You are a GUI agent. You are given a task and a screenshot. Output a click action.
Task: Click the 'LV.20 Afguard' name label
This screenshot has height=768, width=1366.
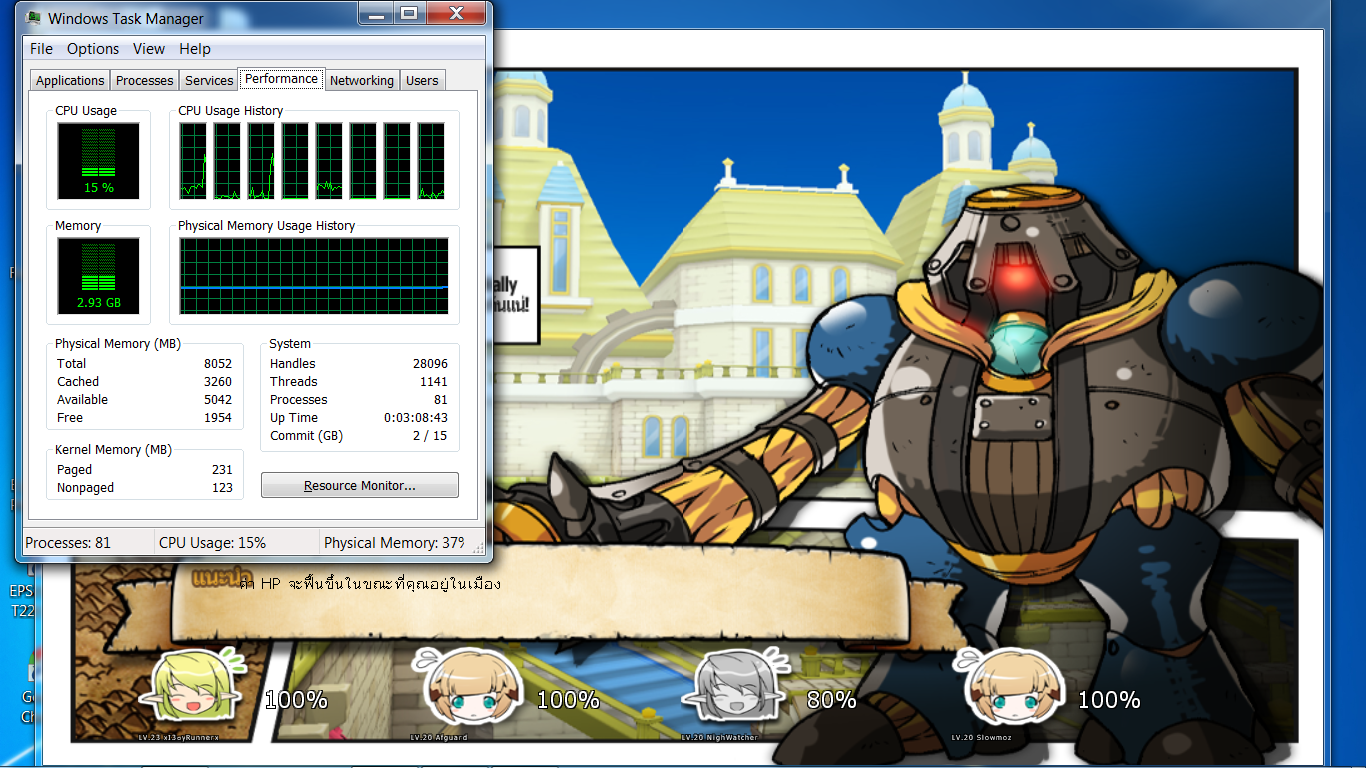[x=438, y=738]
